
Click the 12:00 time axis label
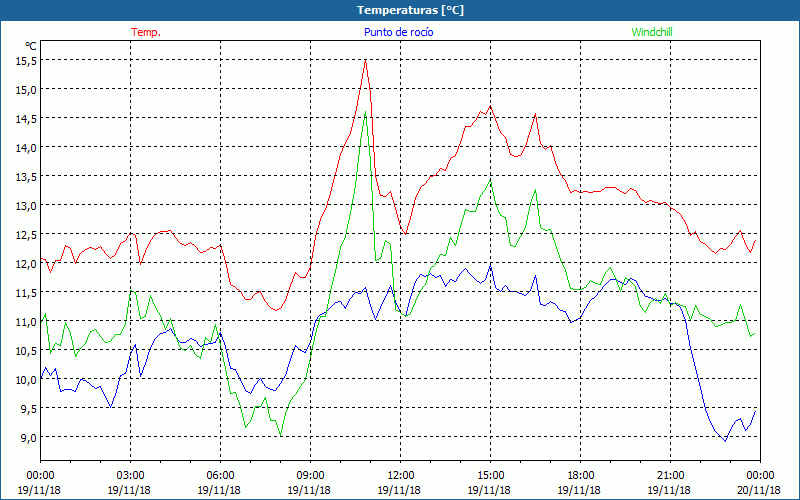(401, 475)
